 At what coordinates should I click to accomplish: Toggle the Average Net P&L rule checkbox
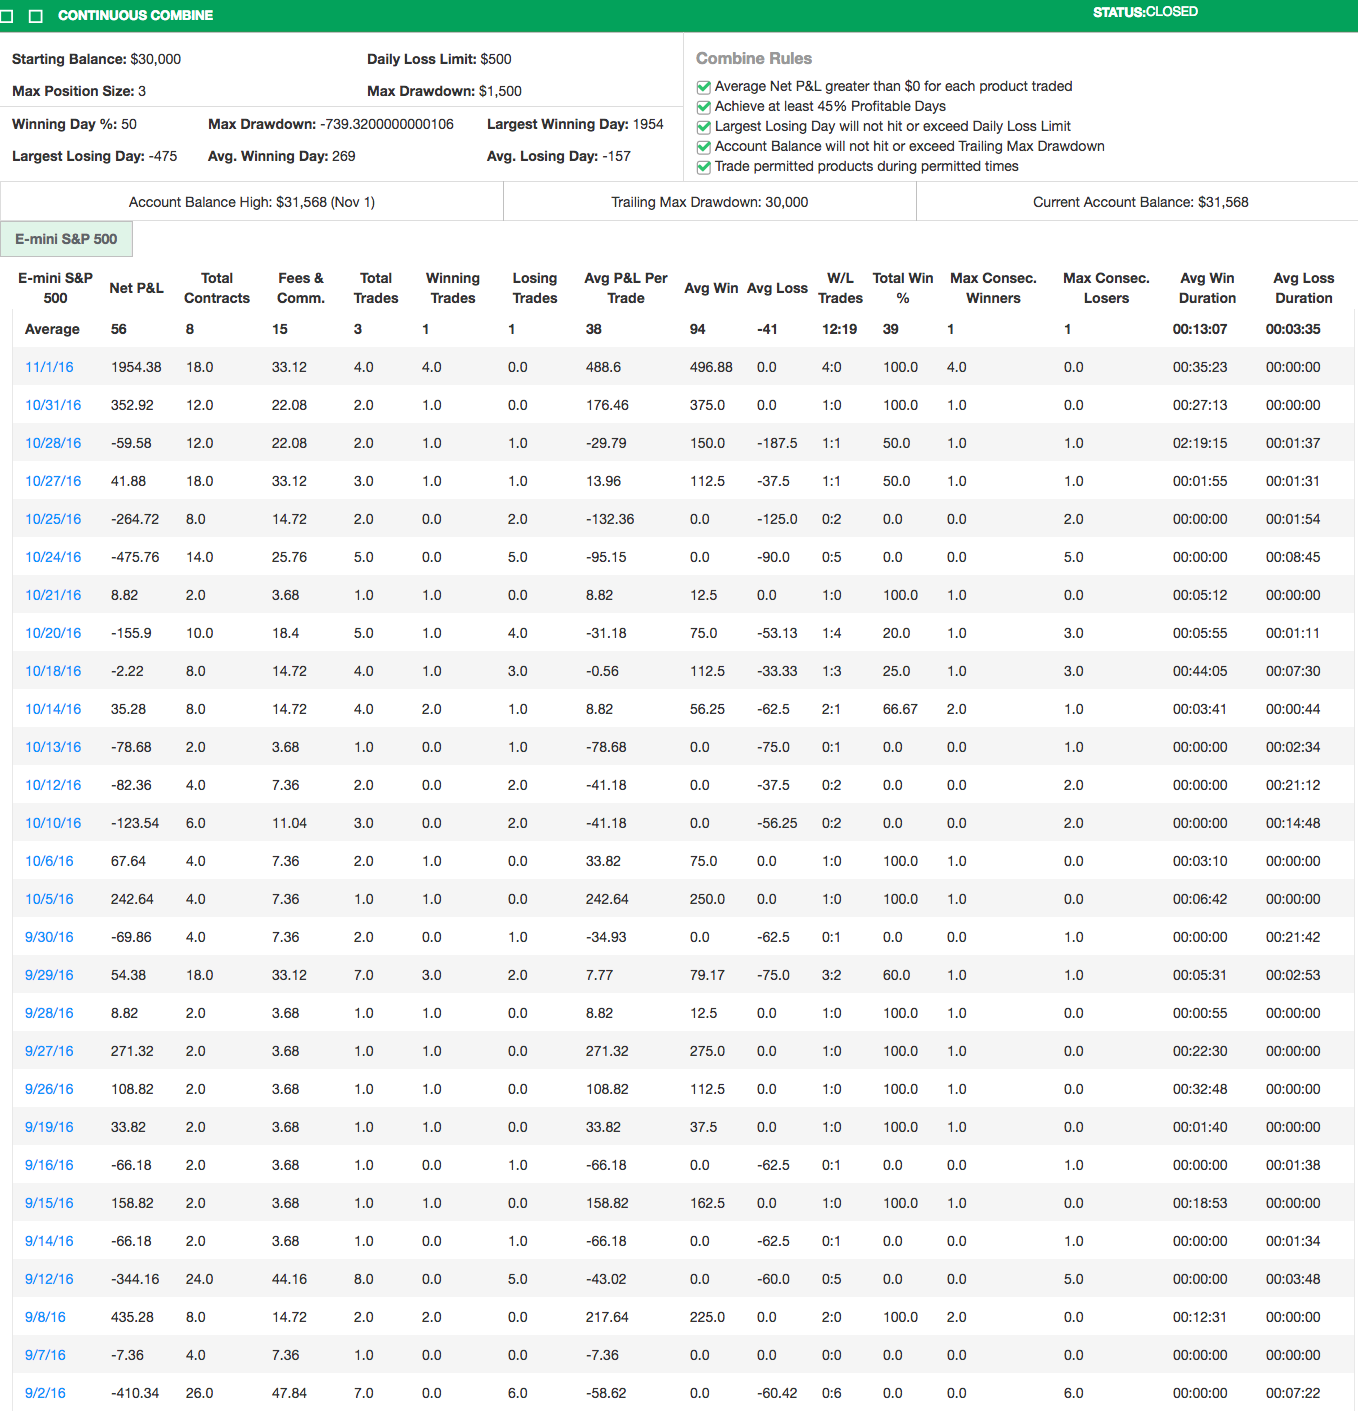click(704, 87)
